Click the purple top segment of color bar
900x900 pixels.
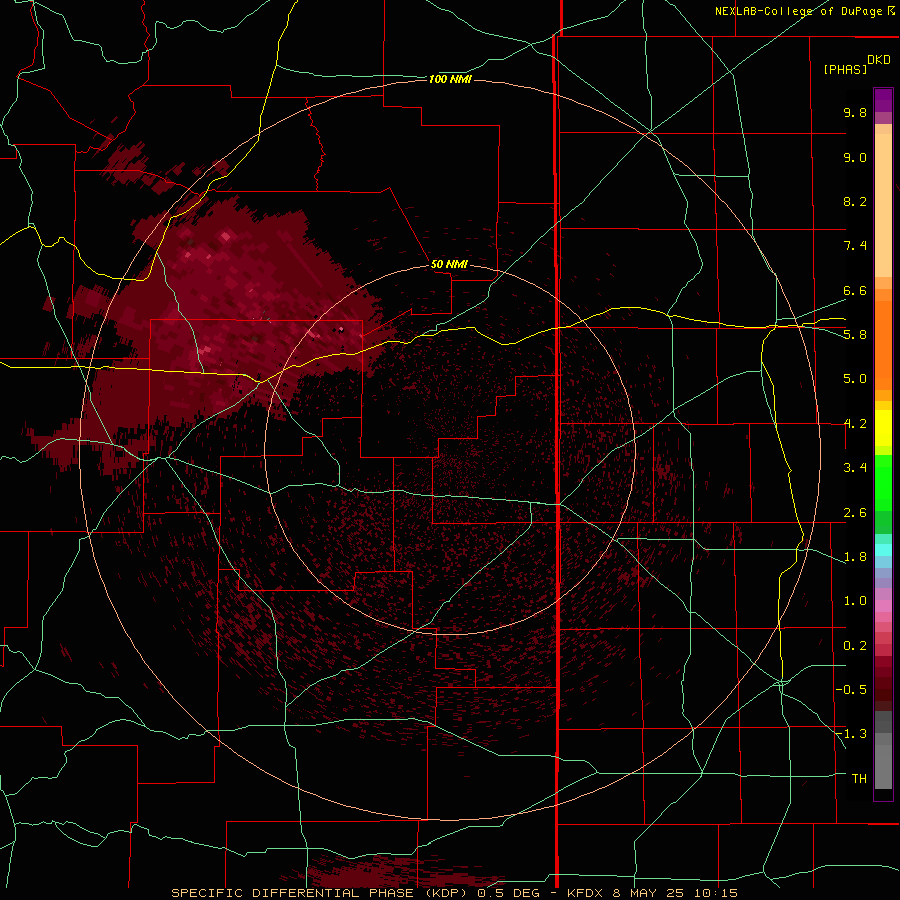point(883,100)
